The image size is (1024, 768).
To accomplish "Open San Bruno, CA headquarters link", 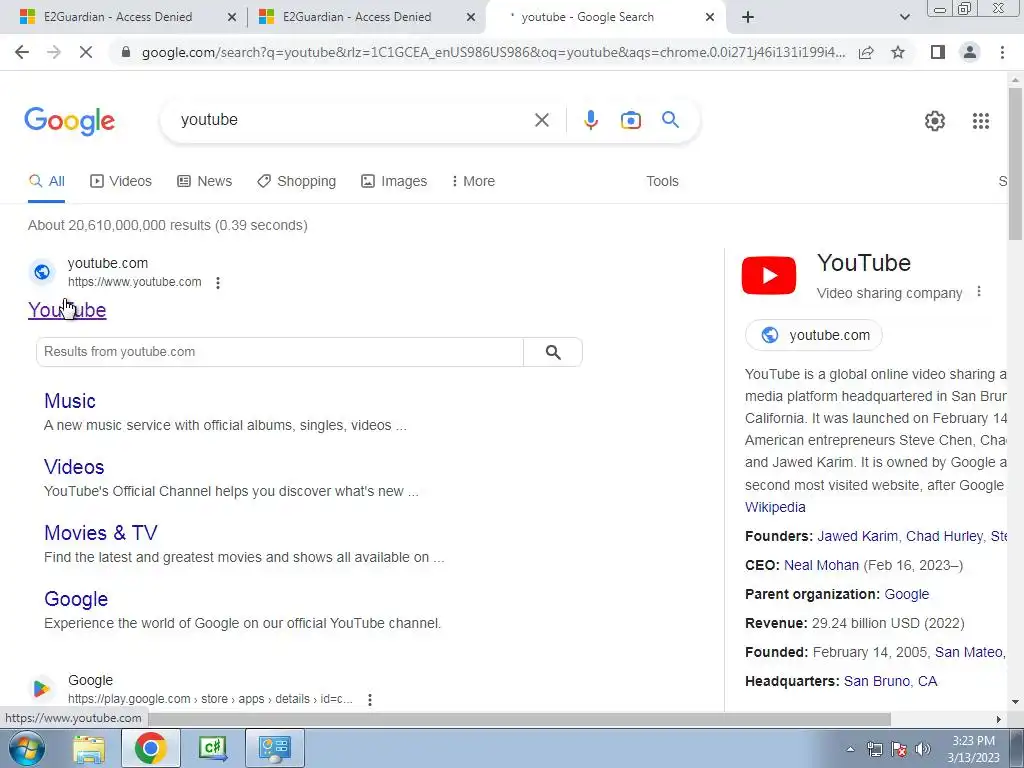I will click(890, 682).
